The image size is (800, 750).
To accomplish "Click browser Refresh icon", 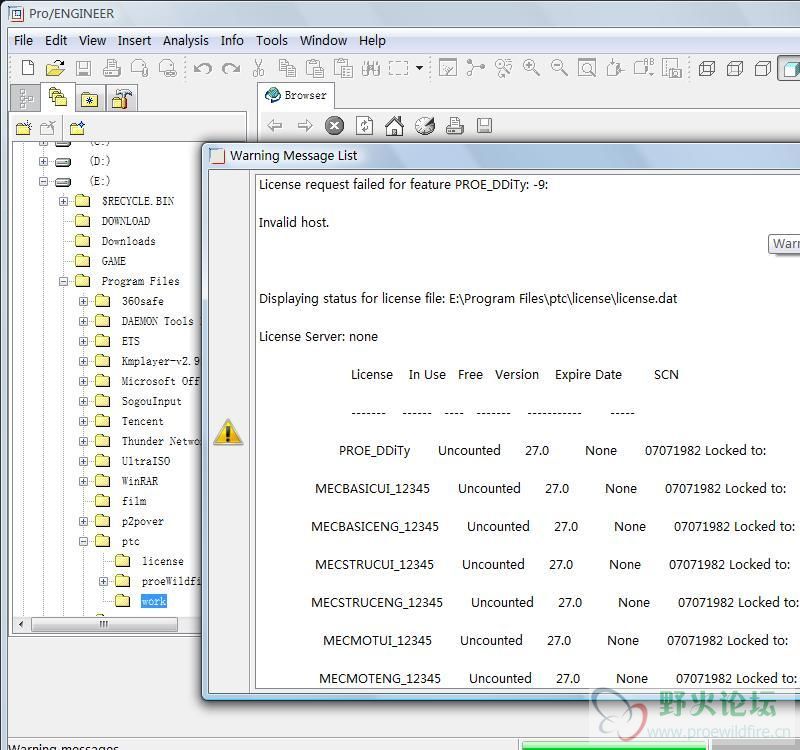I will point(364,126).
